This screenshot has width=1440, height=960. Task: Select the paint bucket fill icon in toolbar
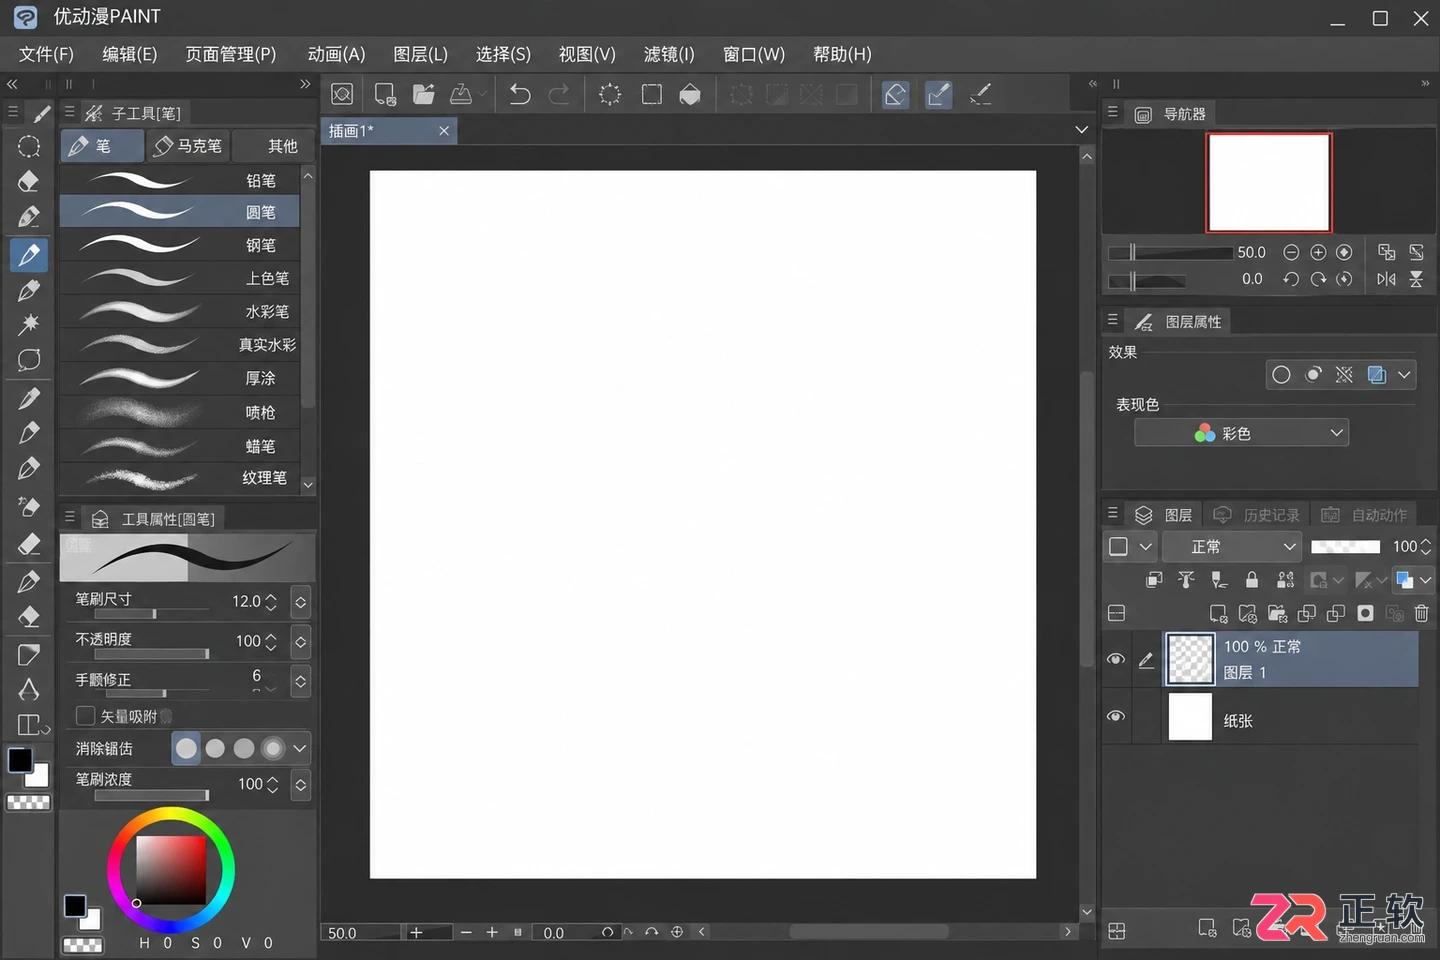(x=690, y=94)
